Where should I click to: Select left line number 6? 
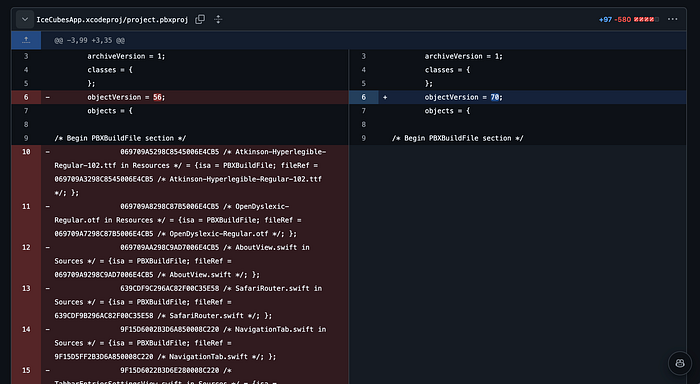[26, 97]
